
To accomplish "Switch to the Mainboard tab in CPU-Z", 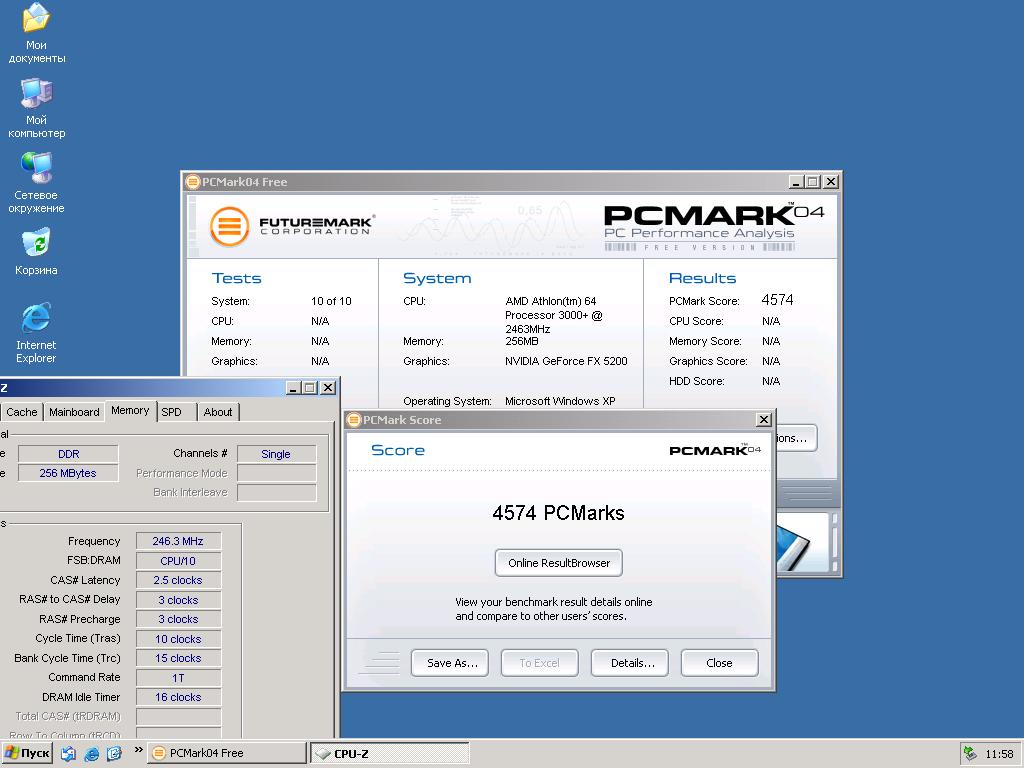I will [x=74, y=412].
